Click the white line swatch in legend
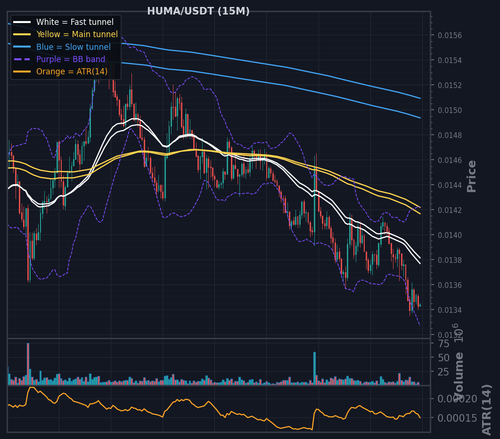The image size is (500, 439). pyautogui.click(x=22, y=22)
